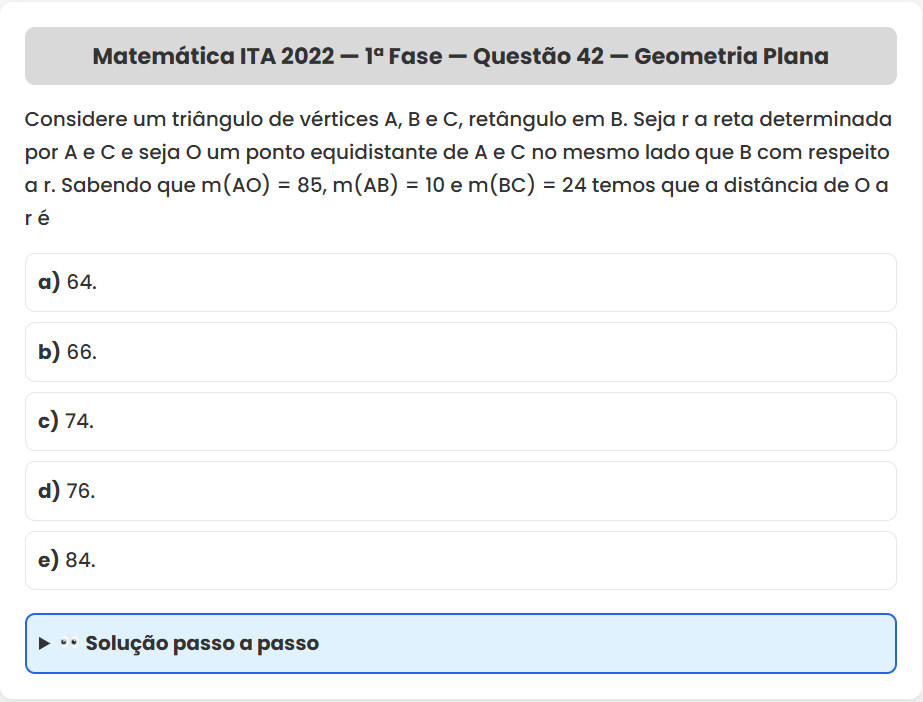923x702 pixels.
Task: Click the bold "c)" letter label
Action: (x=49, y=421)
